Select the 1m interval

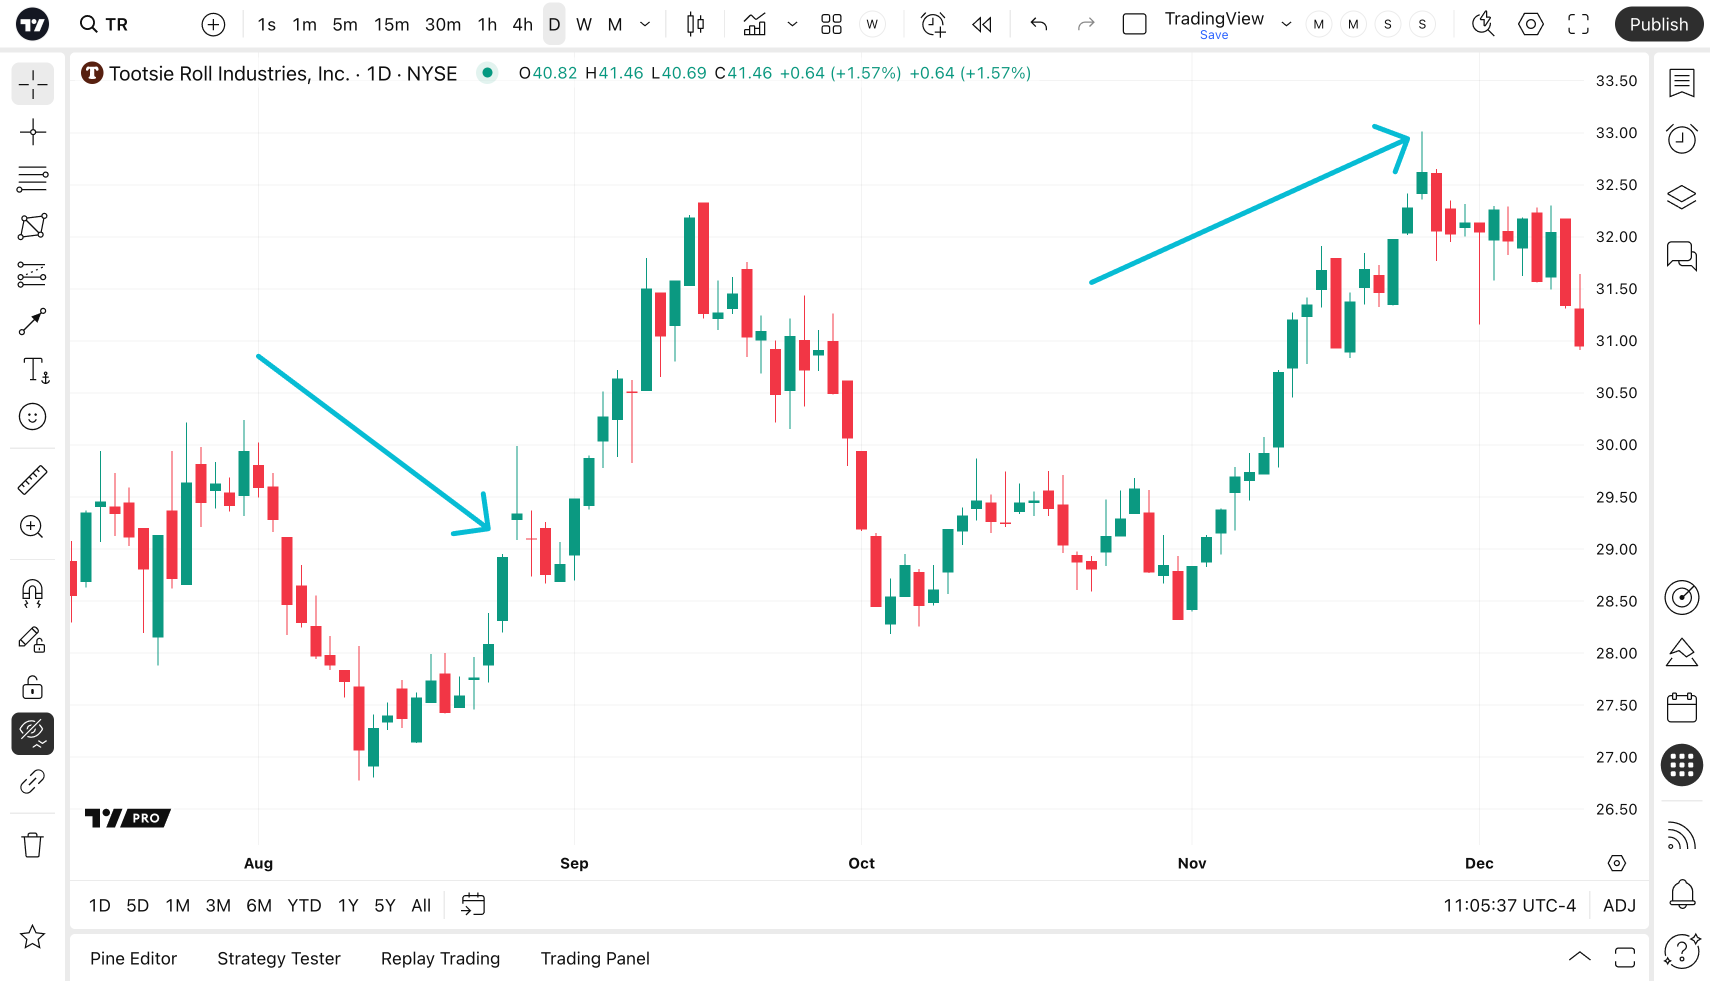304,24
